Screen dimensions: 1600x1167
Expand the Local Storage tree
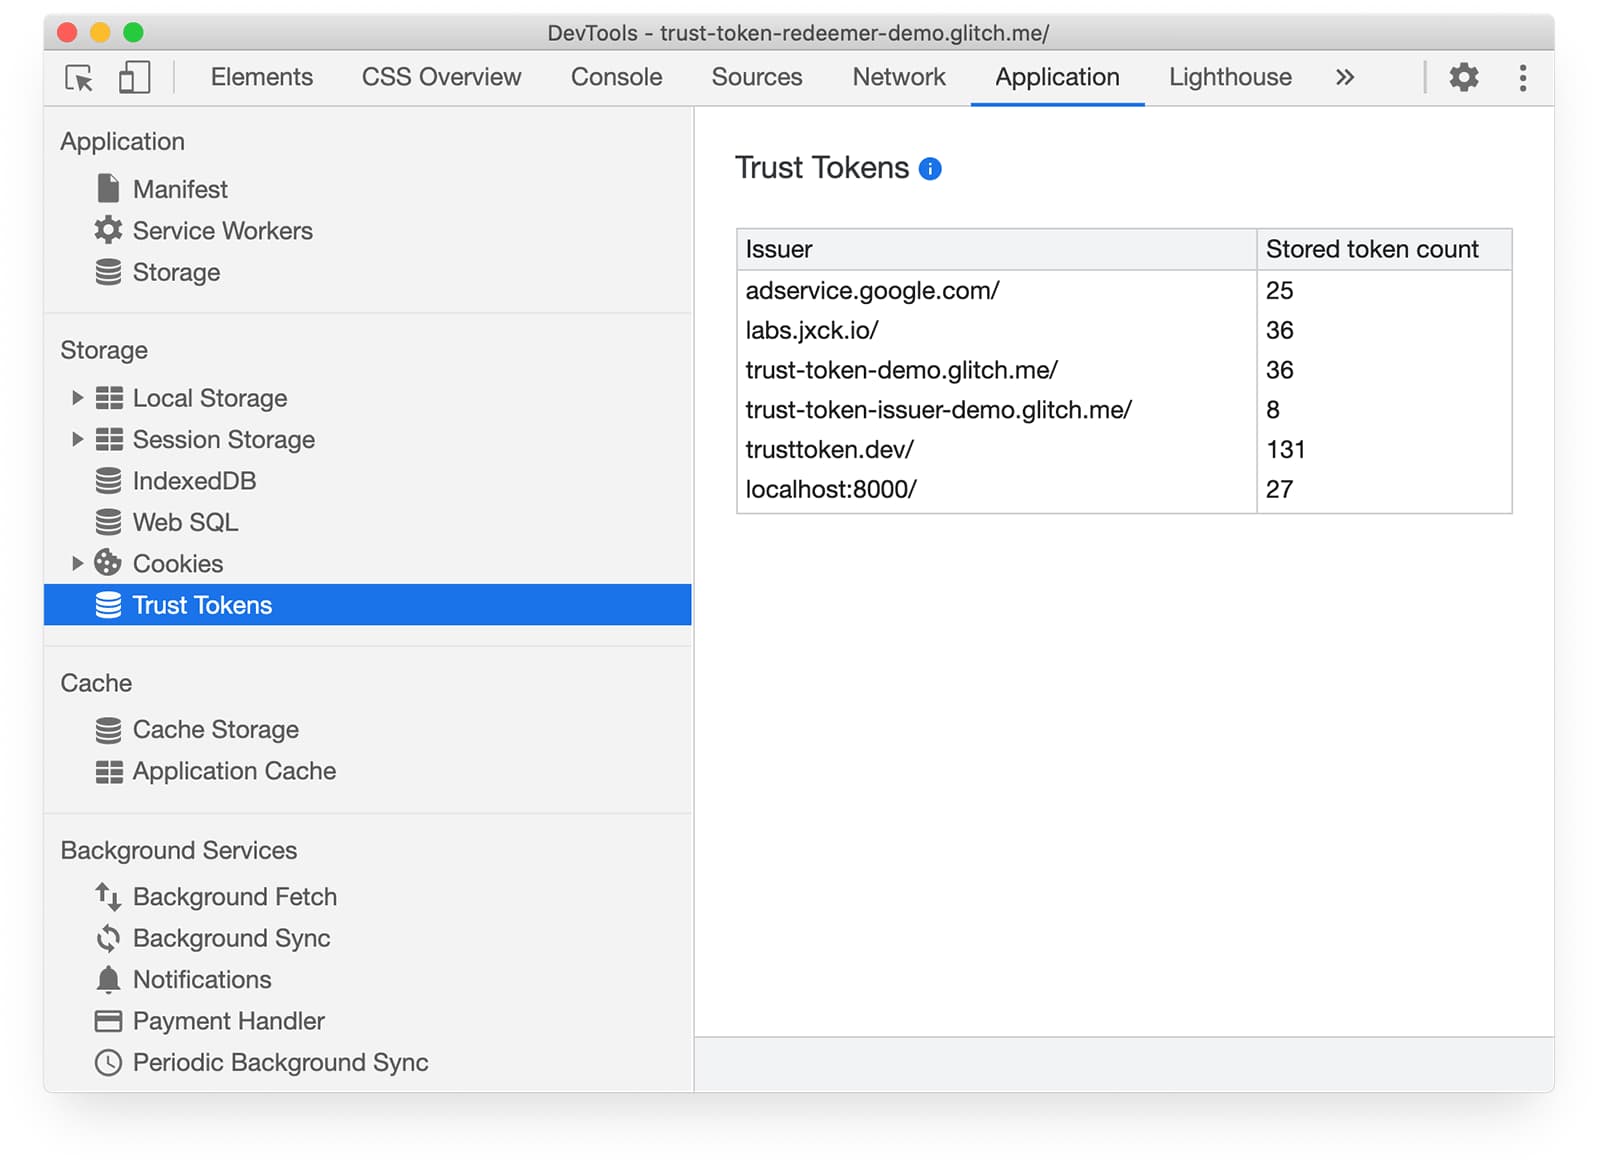[x=77, y=397]
